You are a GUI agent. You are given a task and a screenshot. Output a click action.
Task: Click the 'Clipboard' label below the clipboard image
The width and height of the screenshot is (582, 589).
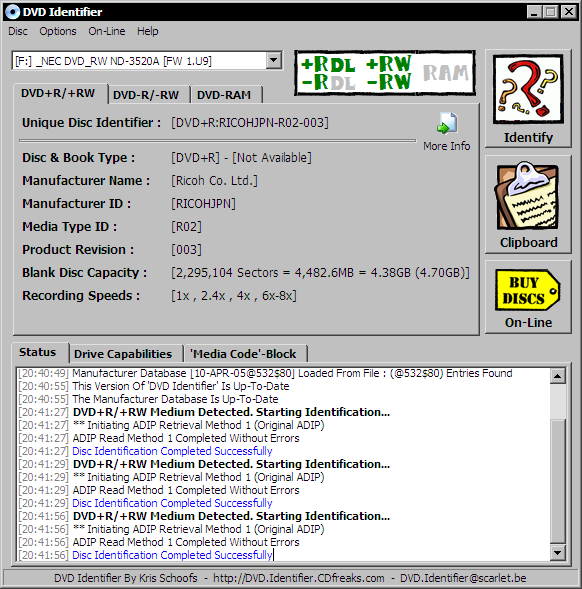coord(528,242)
